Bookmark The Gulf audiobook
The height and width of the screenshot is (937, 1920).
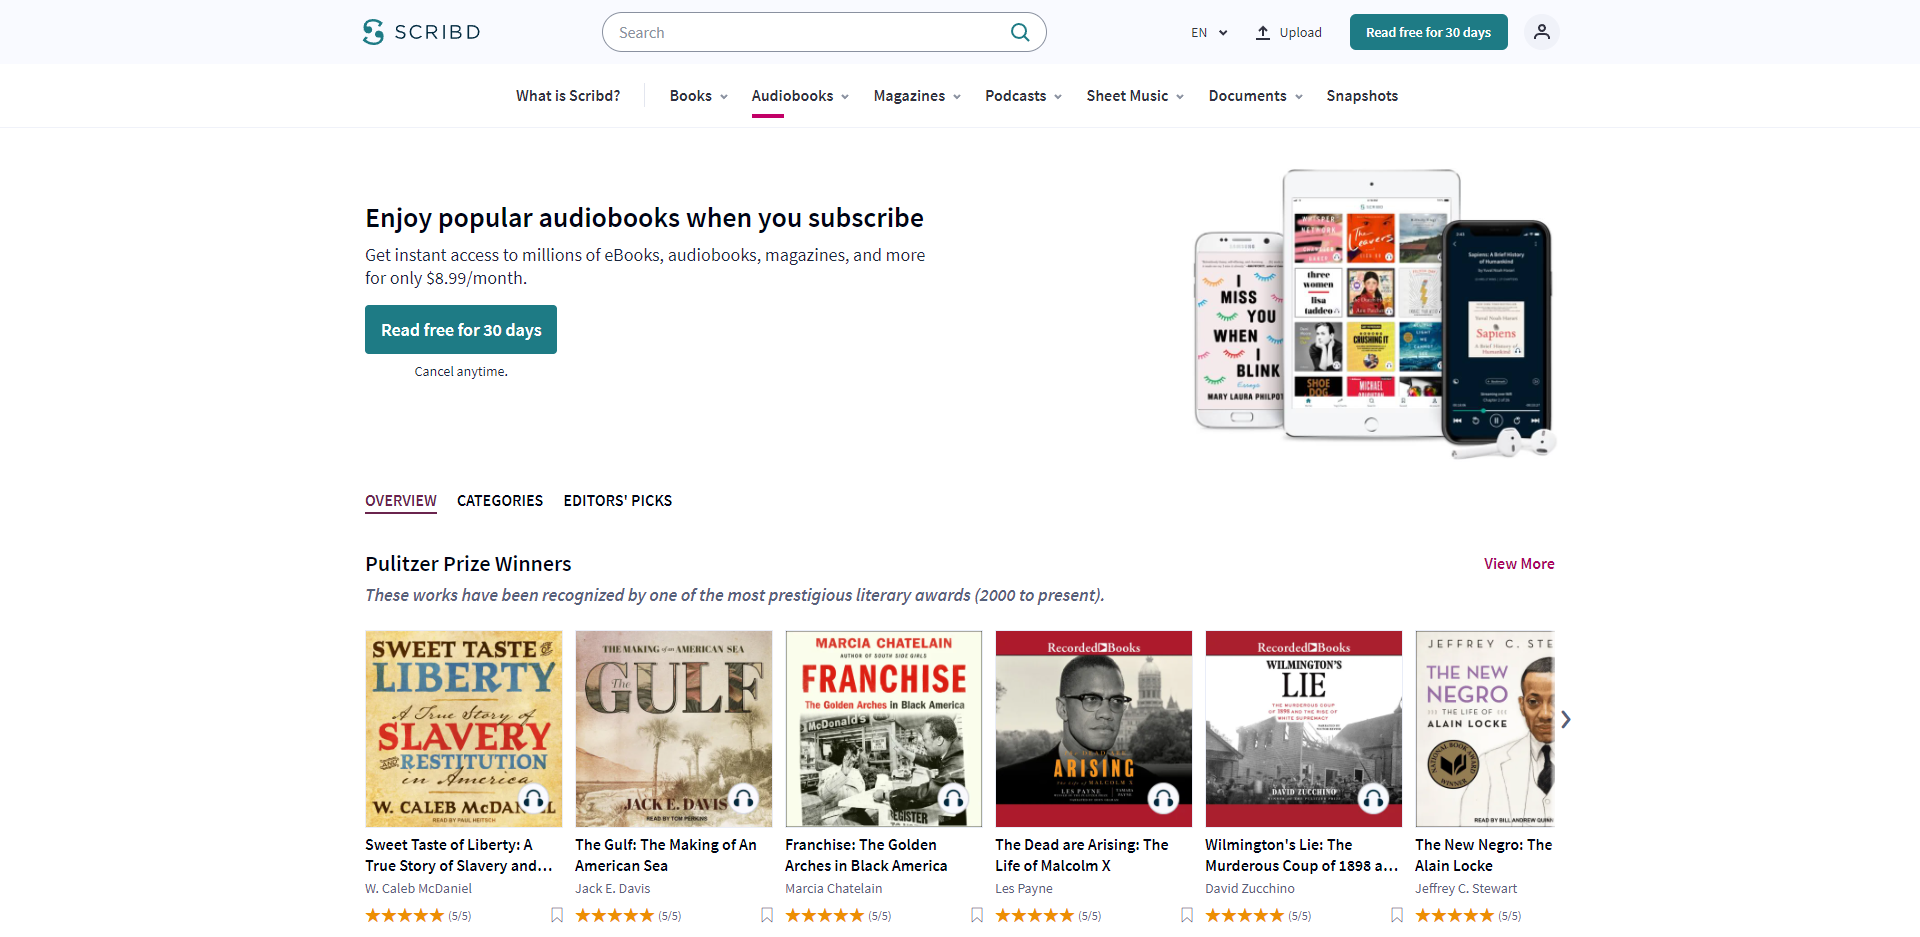point(767,915)
